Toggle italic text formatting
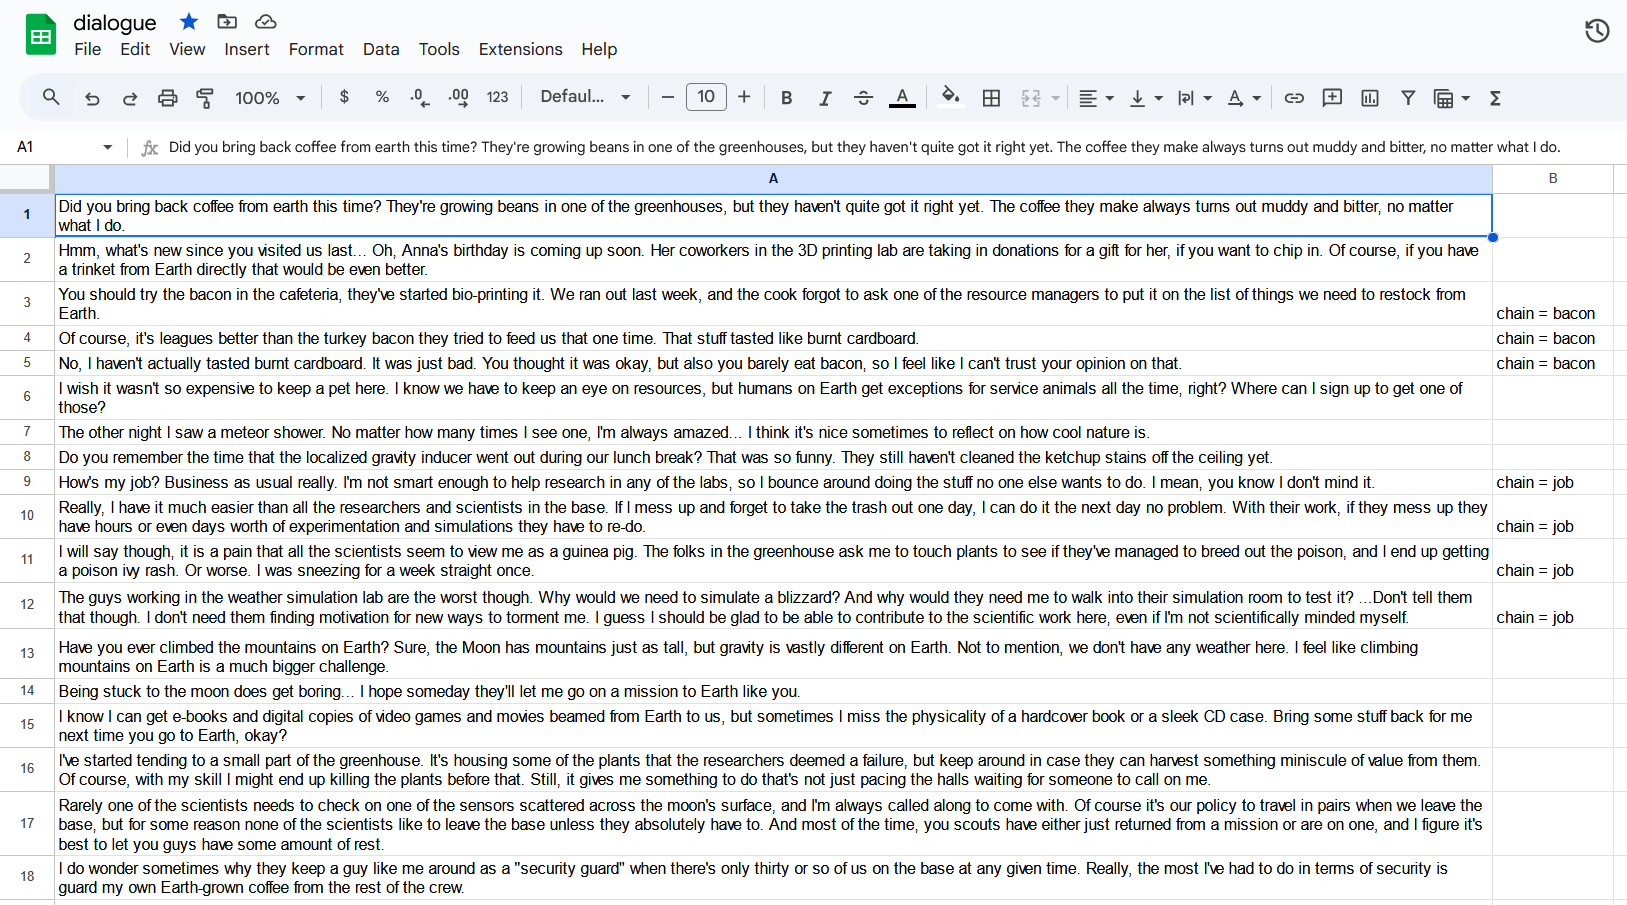1627x905 pixels. (x=825, y=98)
